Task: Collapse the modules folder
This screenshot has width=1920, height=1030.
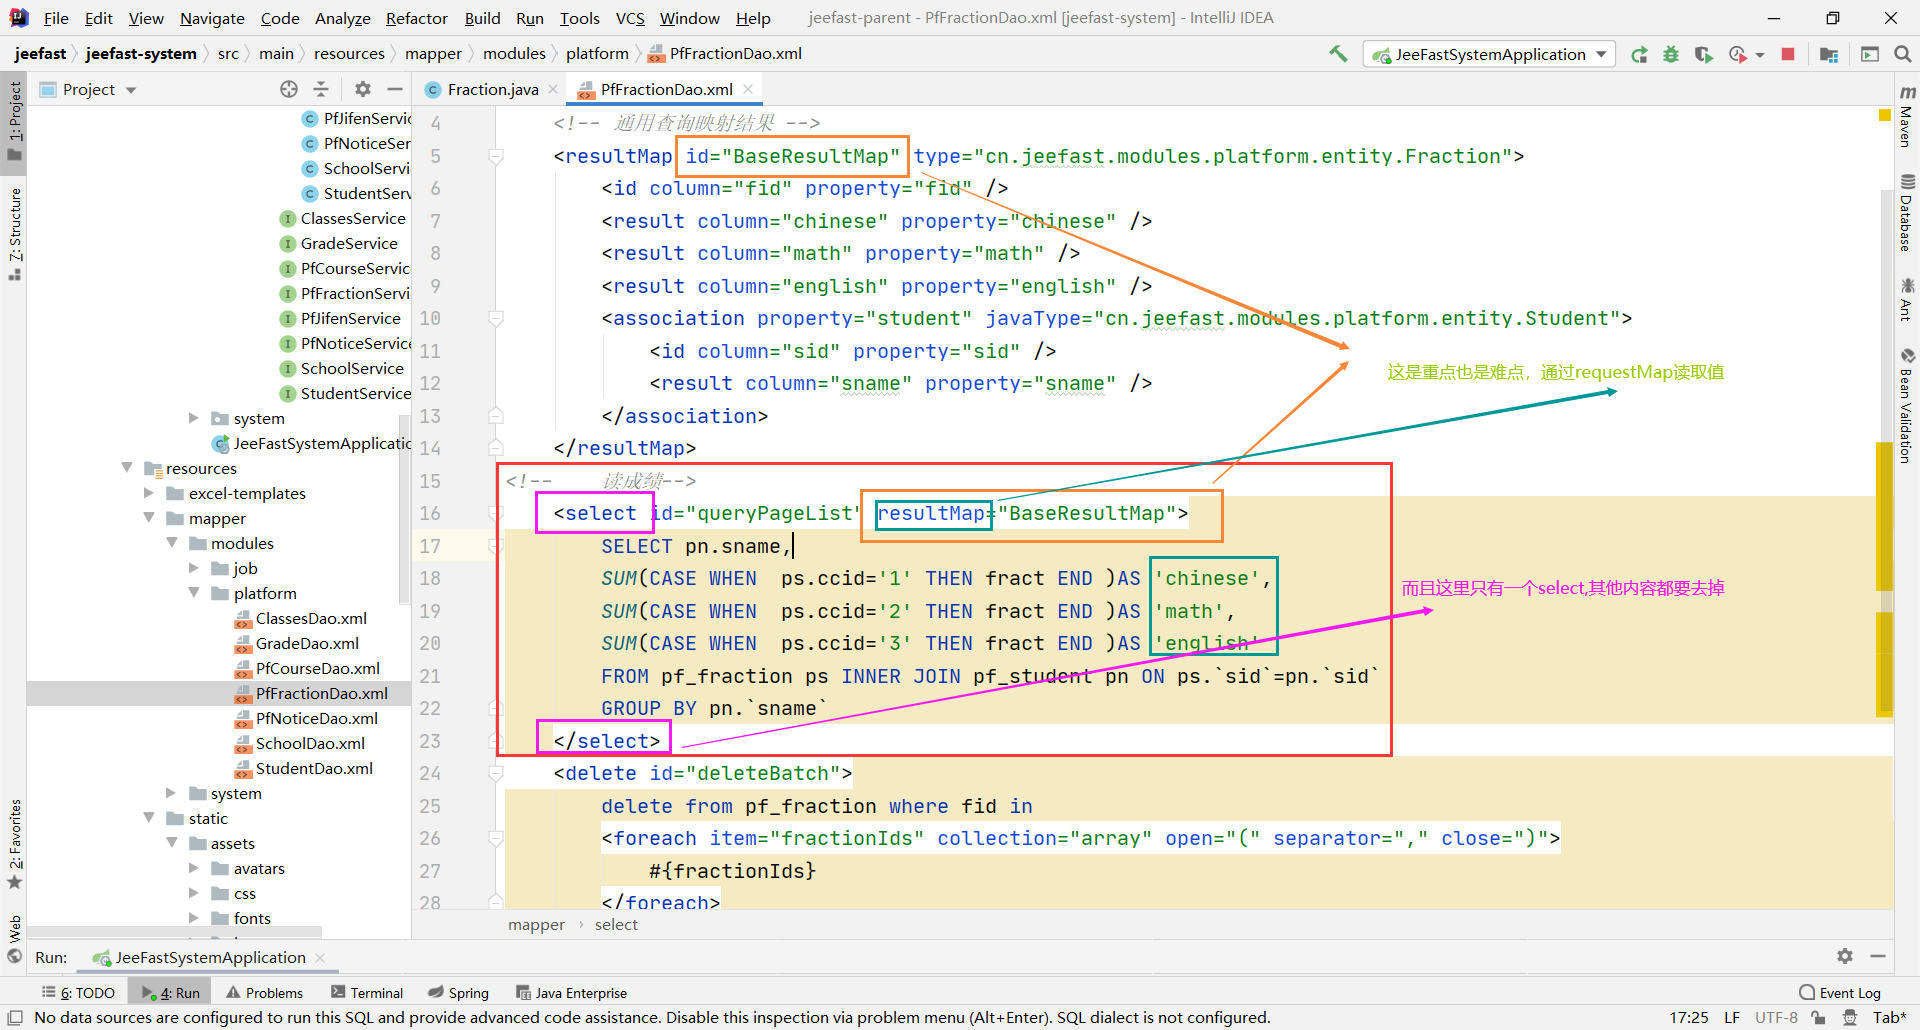Action: (172, 542)
